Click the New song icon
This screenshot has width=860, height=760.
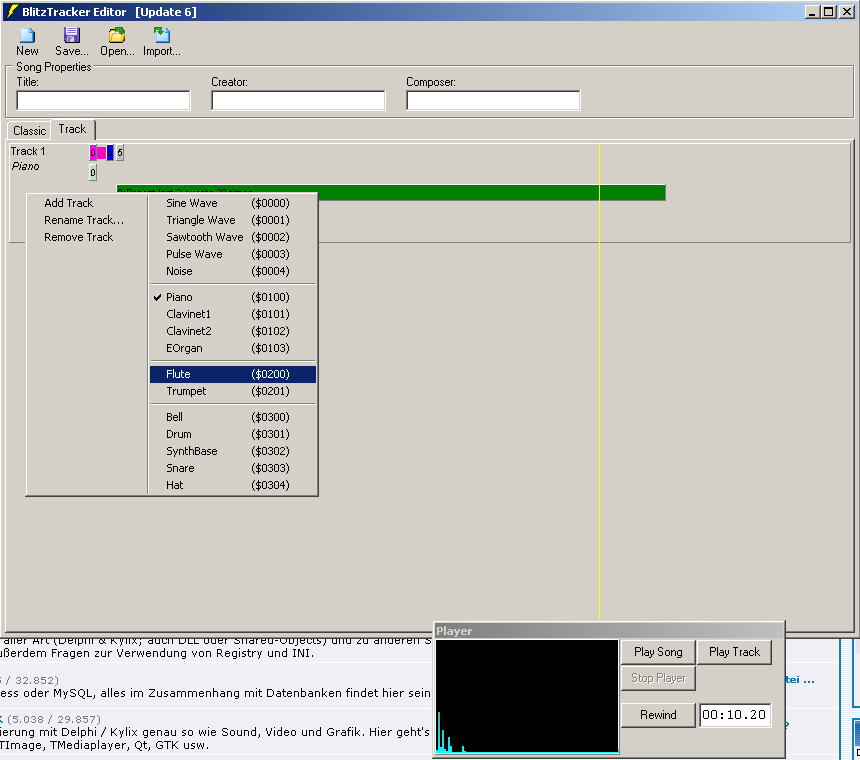[27, 36]
